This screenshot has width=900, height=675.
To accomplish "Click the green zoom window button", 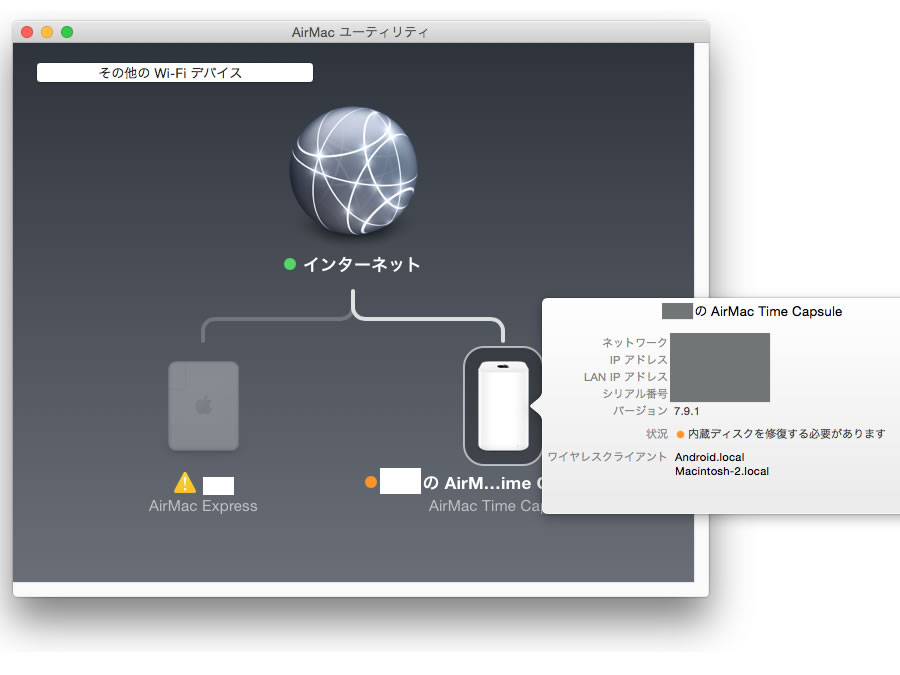I will pos(67,32).
